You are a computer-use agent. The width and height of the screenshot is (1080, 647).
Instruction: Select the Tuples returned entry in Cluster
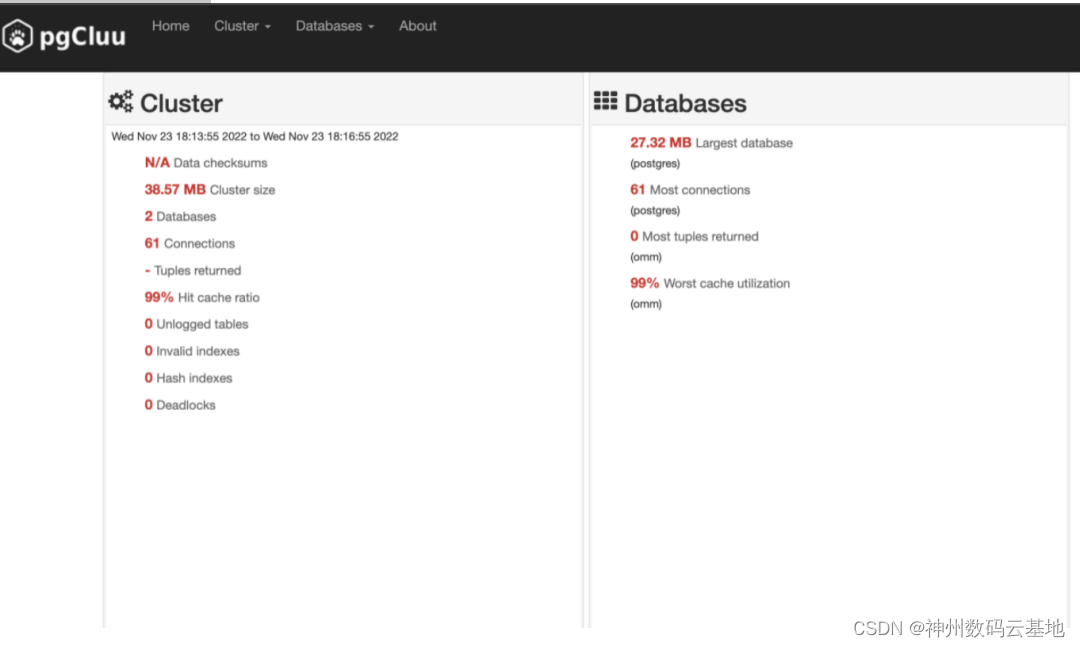pos(193,271)
